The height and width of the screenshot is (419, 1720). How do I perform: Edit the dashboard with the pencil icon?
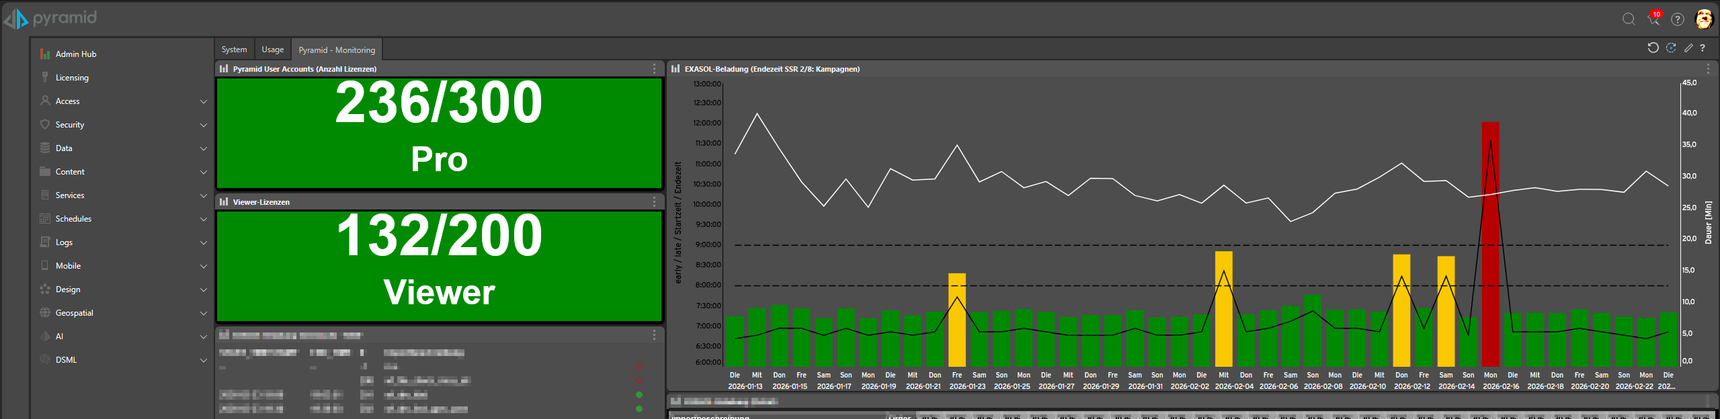(1688, 48)
